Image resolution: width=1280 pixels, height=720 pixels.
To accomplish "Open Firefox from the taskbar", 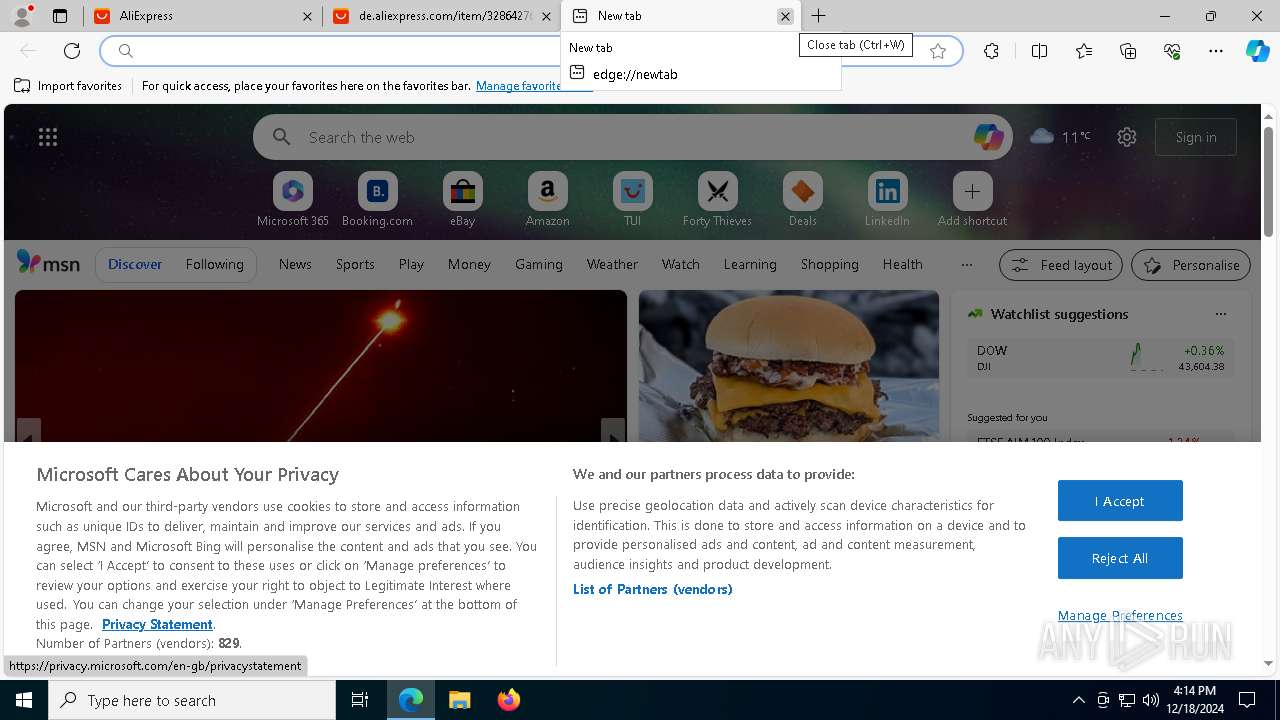I will tap(509, 700).
